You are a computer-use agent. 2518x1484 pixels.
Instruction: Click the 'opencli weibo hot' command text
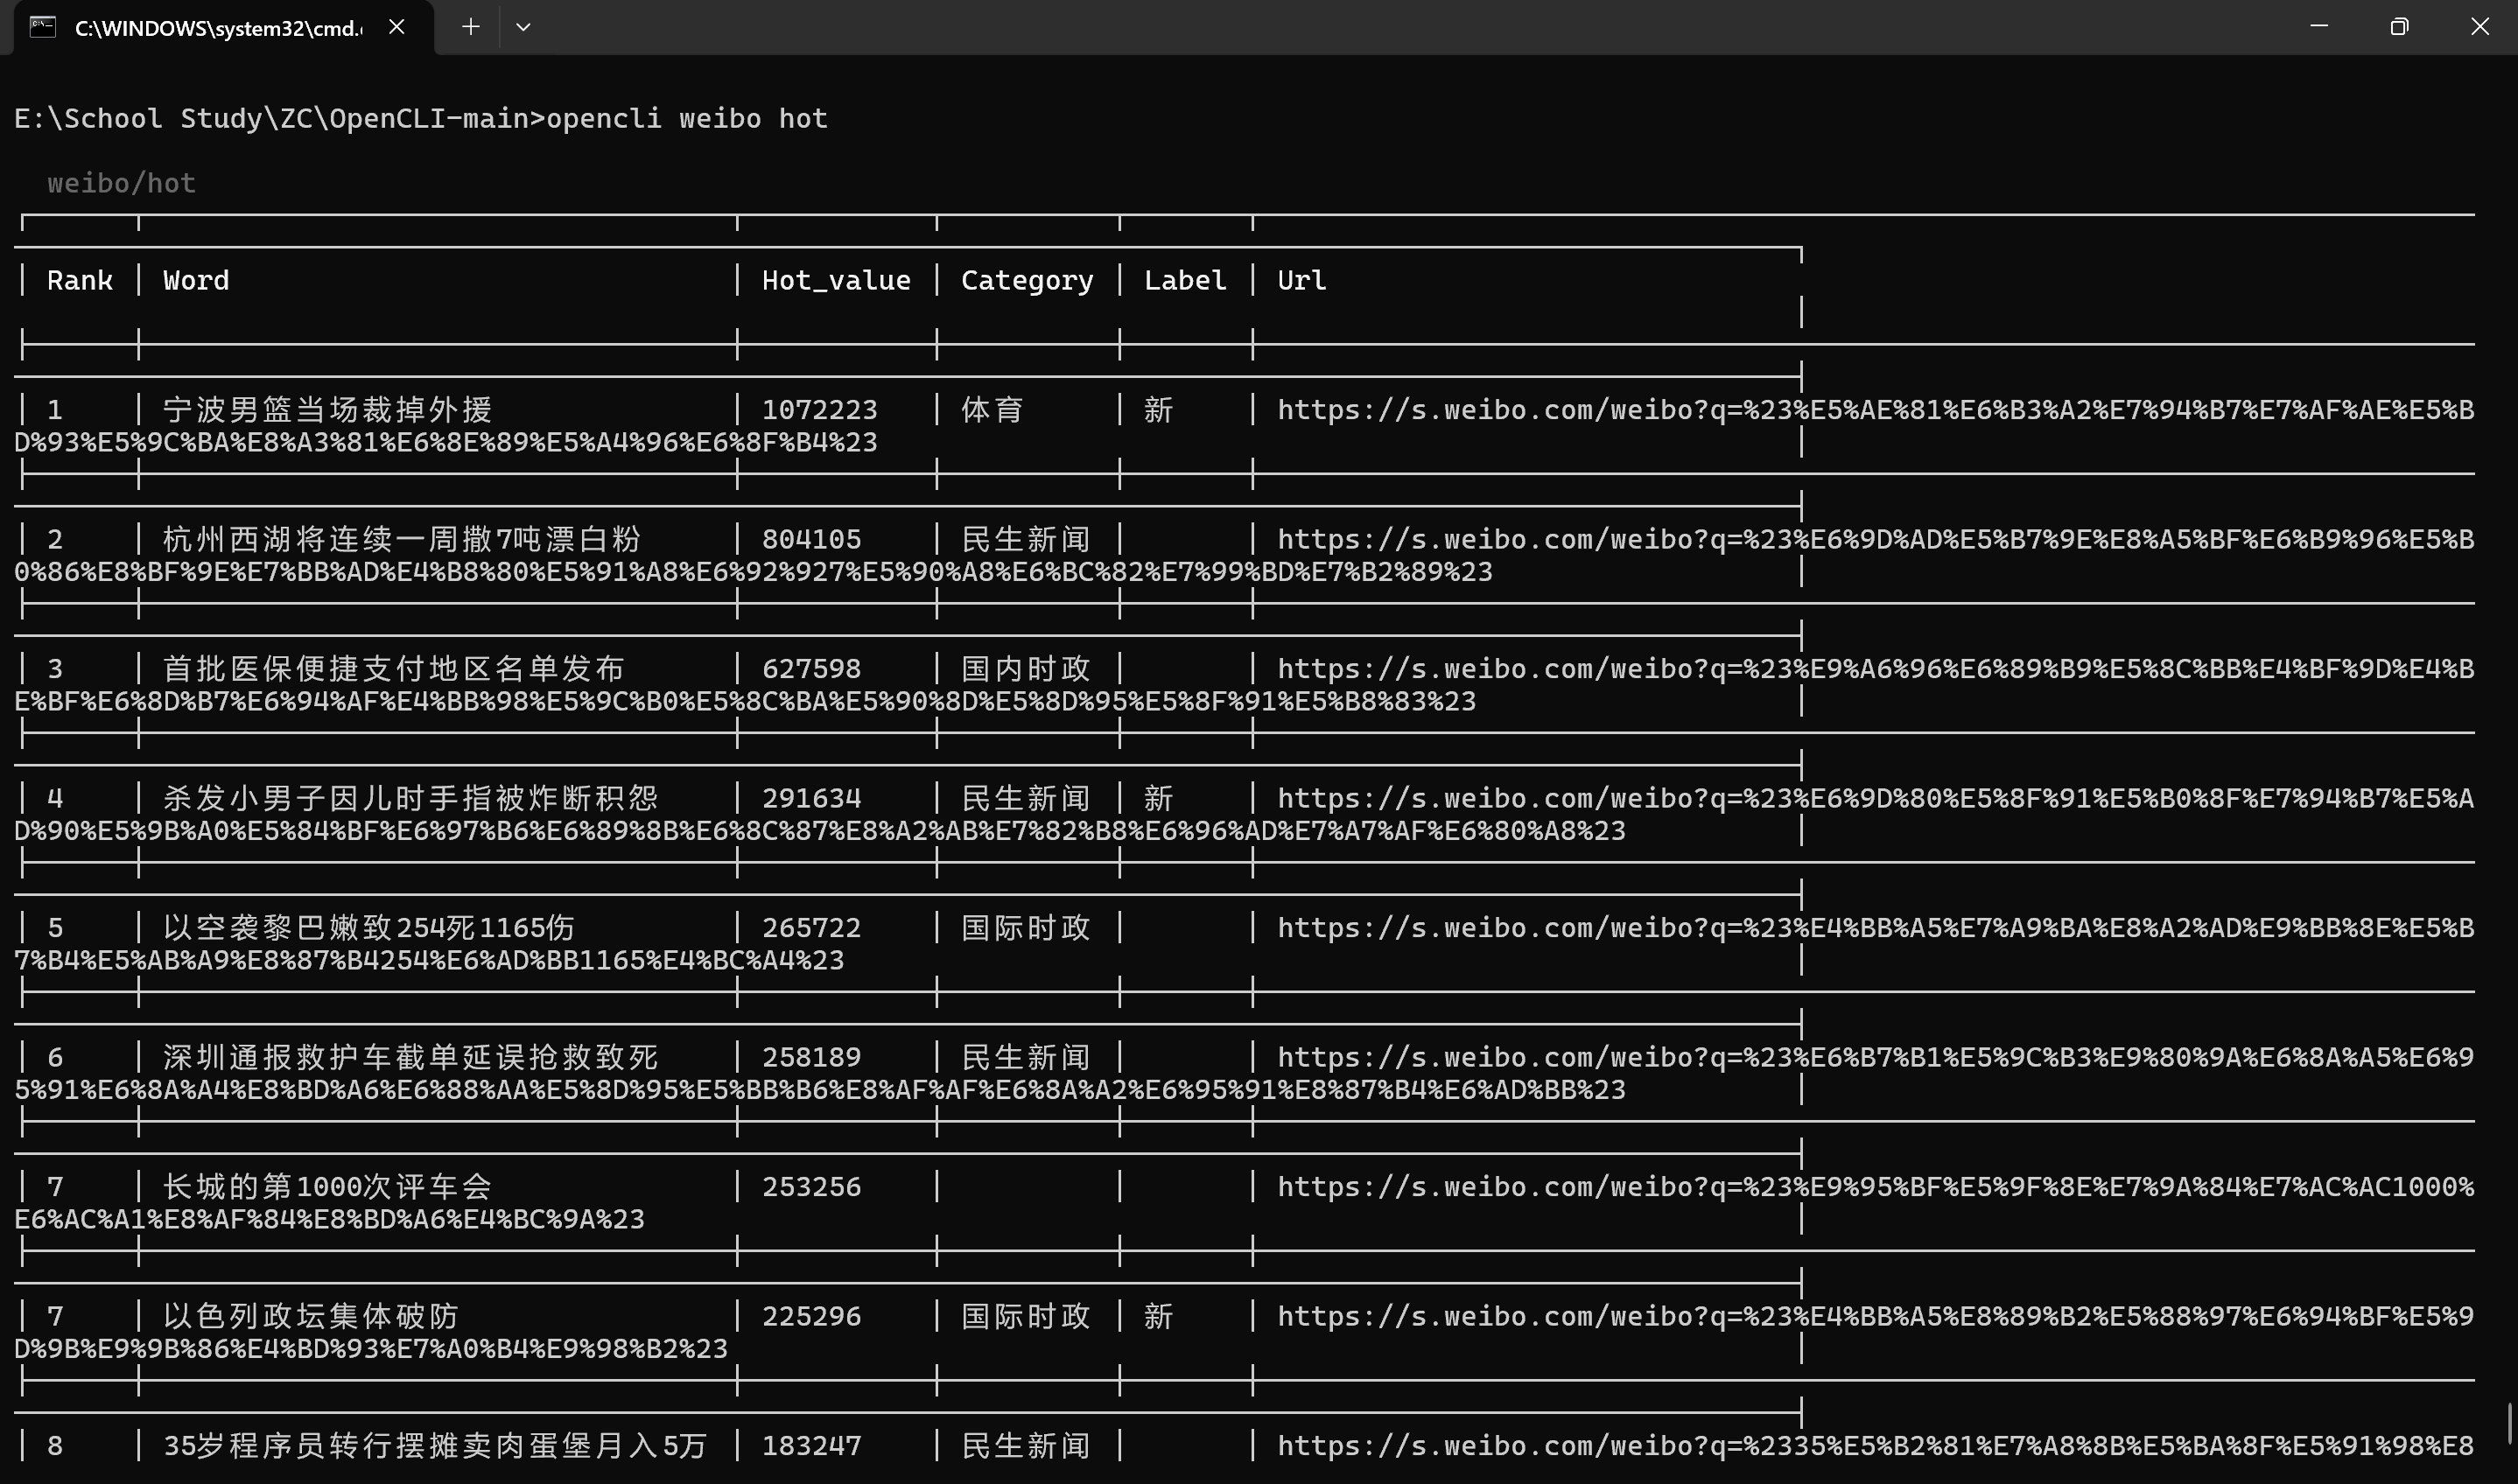tap(686, 119)
